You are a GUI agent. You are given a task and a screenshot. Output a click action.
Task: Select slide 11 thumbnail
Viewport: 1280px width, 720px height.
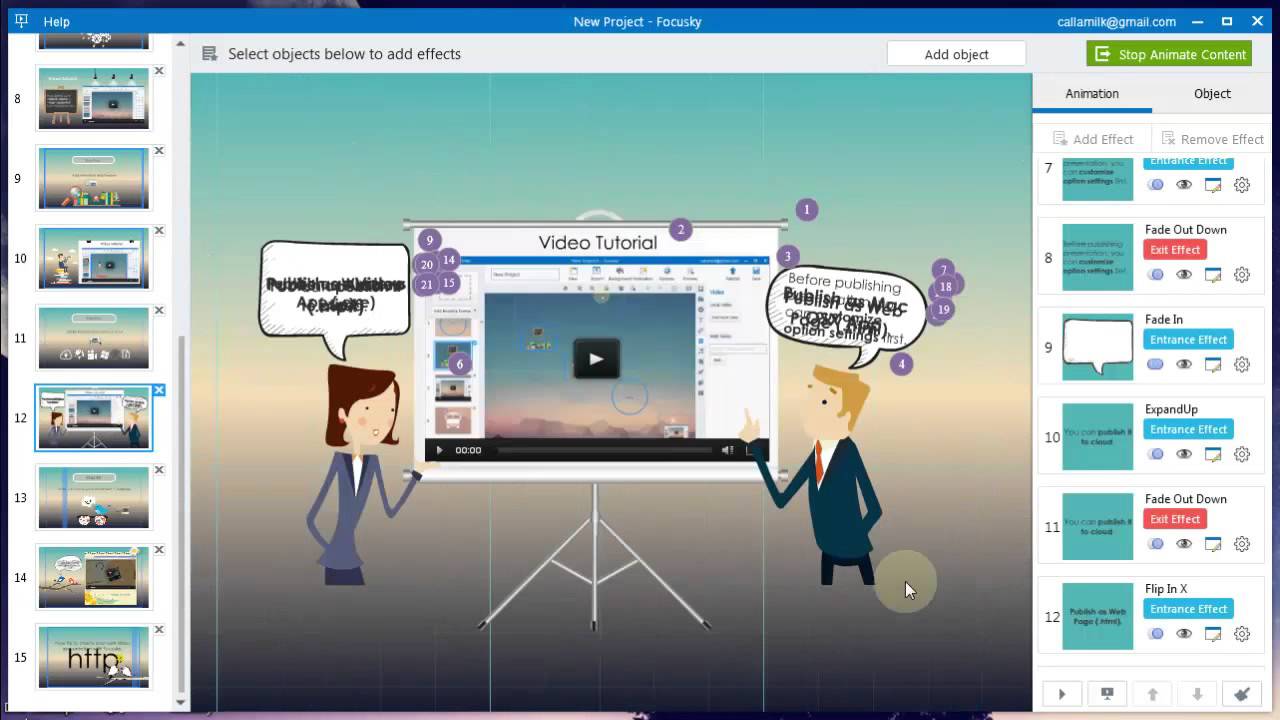pyautogui.click(x=94, y=338)
